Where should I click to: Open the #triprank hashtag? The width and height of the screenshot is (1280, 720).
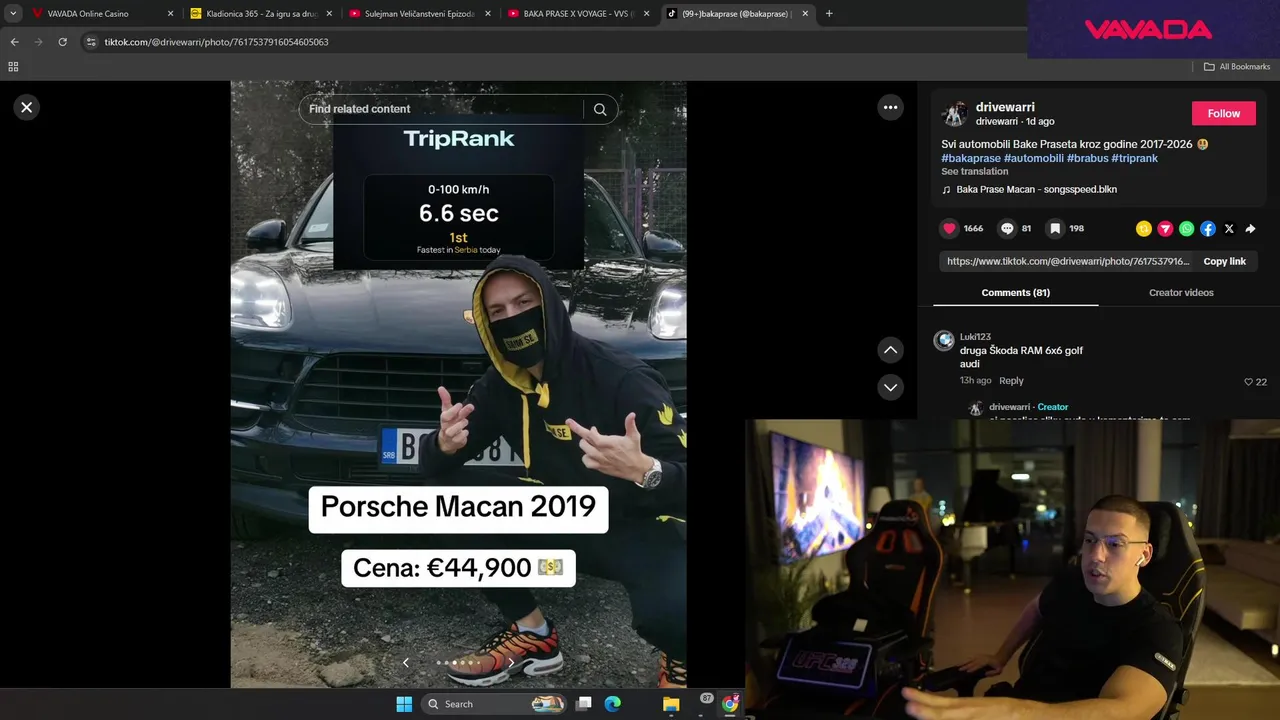[x=1135, y=158]
